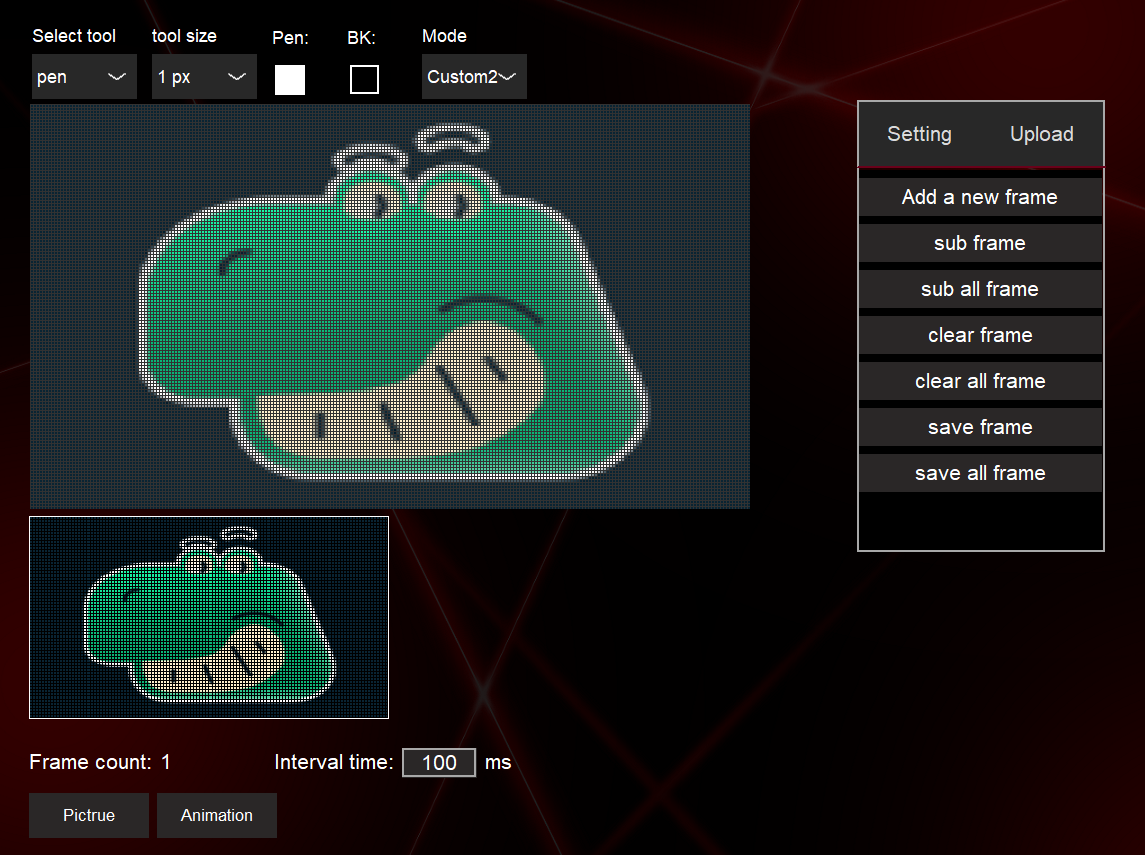The width and height of the screenshot is (1145, 855).
Task: Click the white Pen color swatch
Action: click(x=290, y=79)
